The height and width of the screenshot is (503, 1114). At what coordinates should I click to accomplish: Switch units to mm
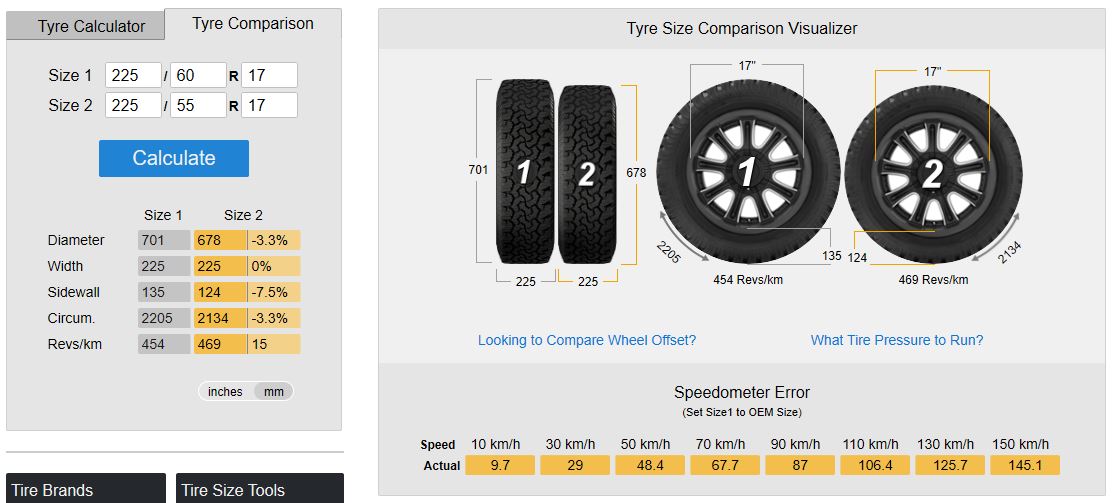tap(274, 391)
